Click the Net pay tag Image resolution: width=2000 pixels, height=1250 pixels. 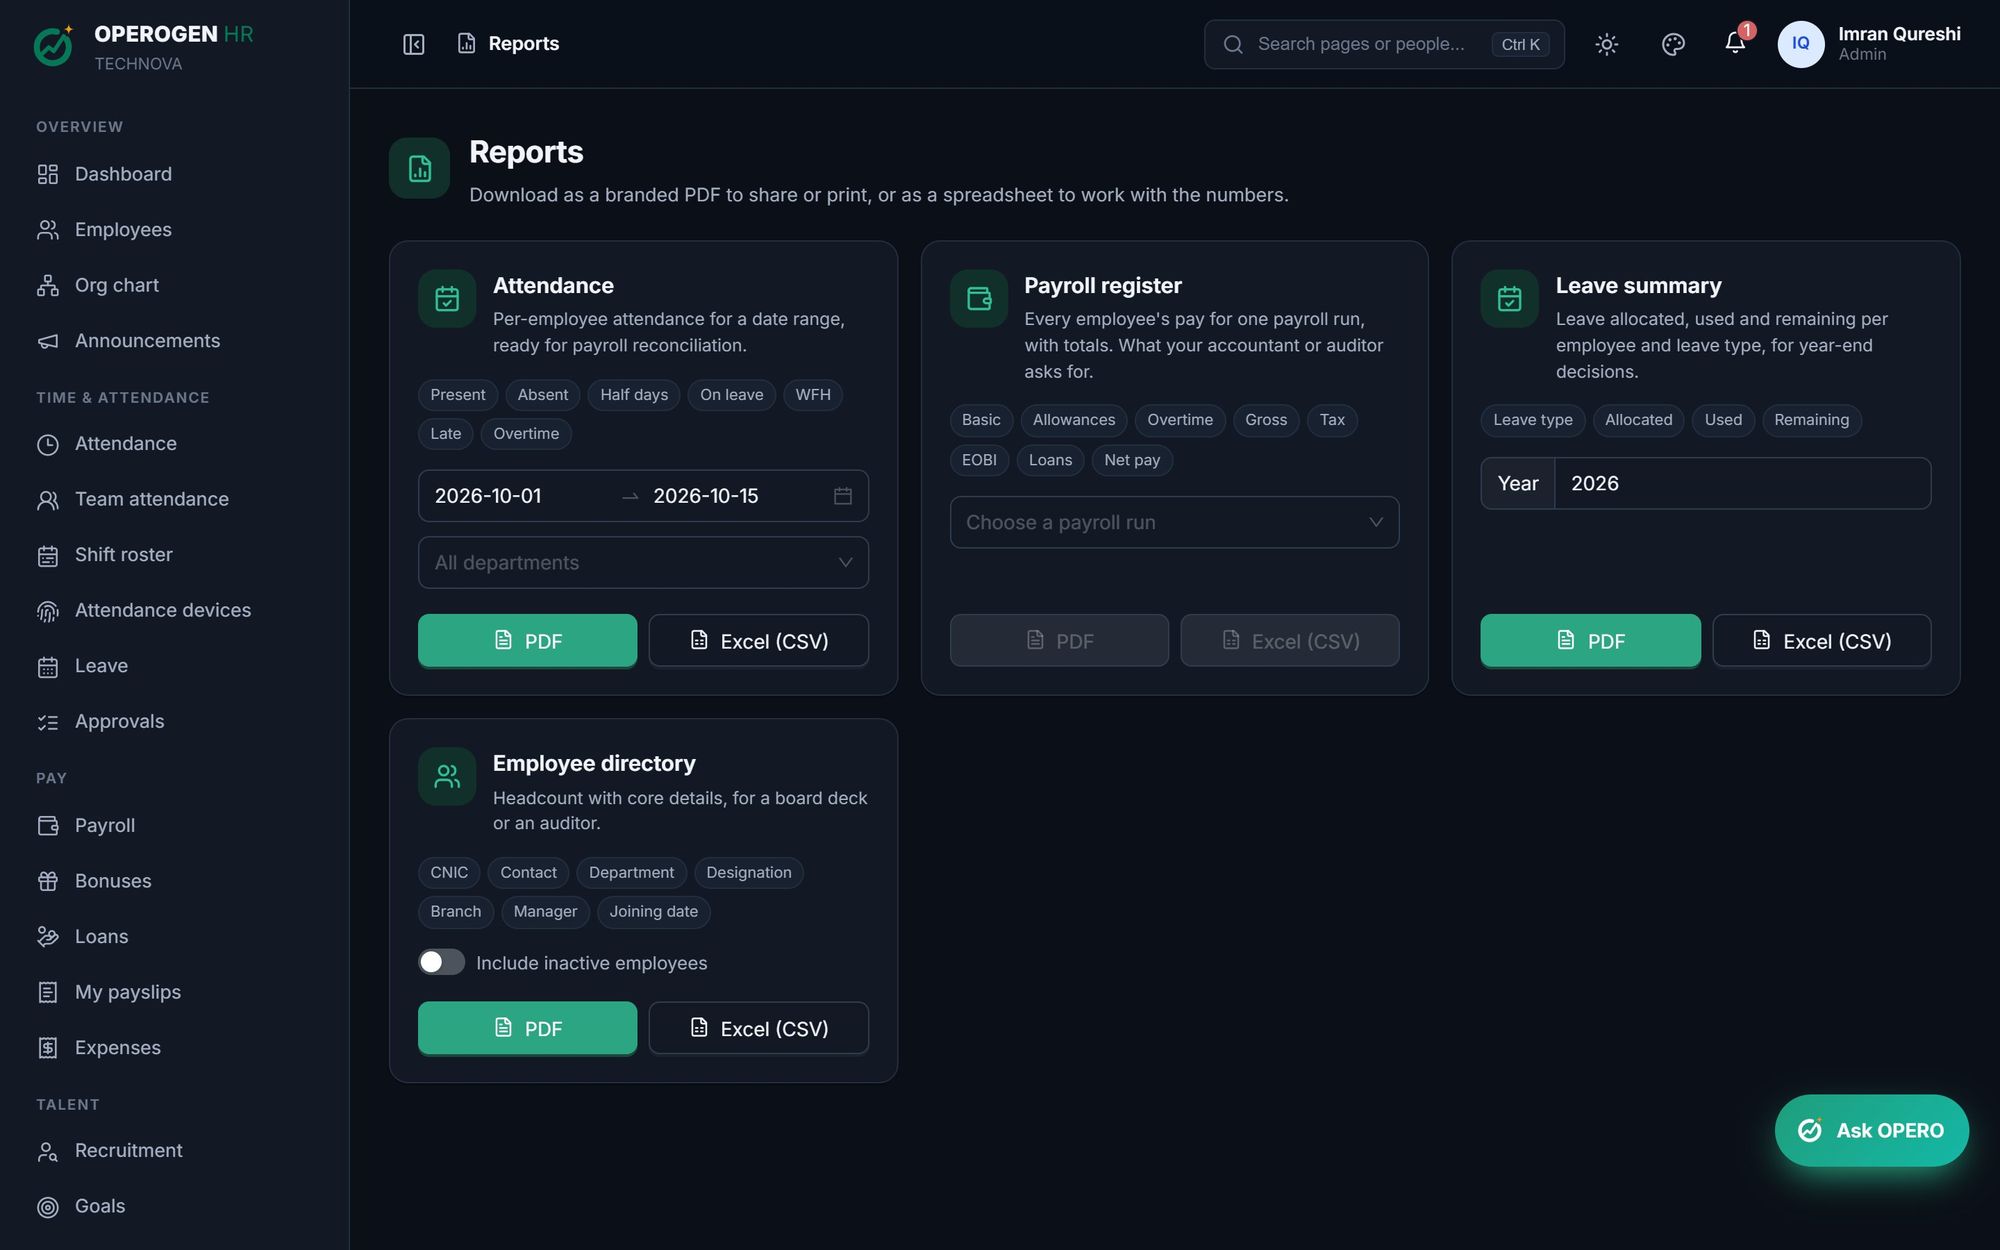(1132, 460)
